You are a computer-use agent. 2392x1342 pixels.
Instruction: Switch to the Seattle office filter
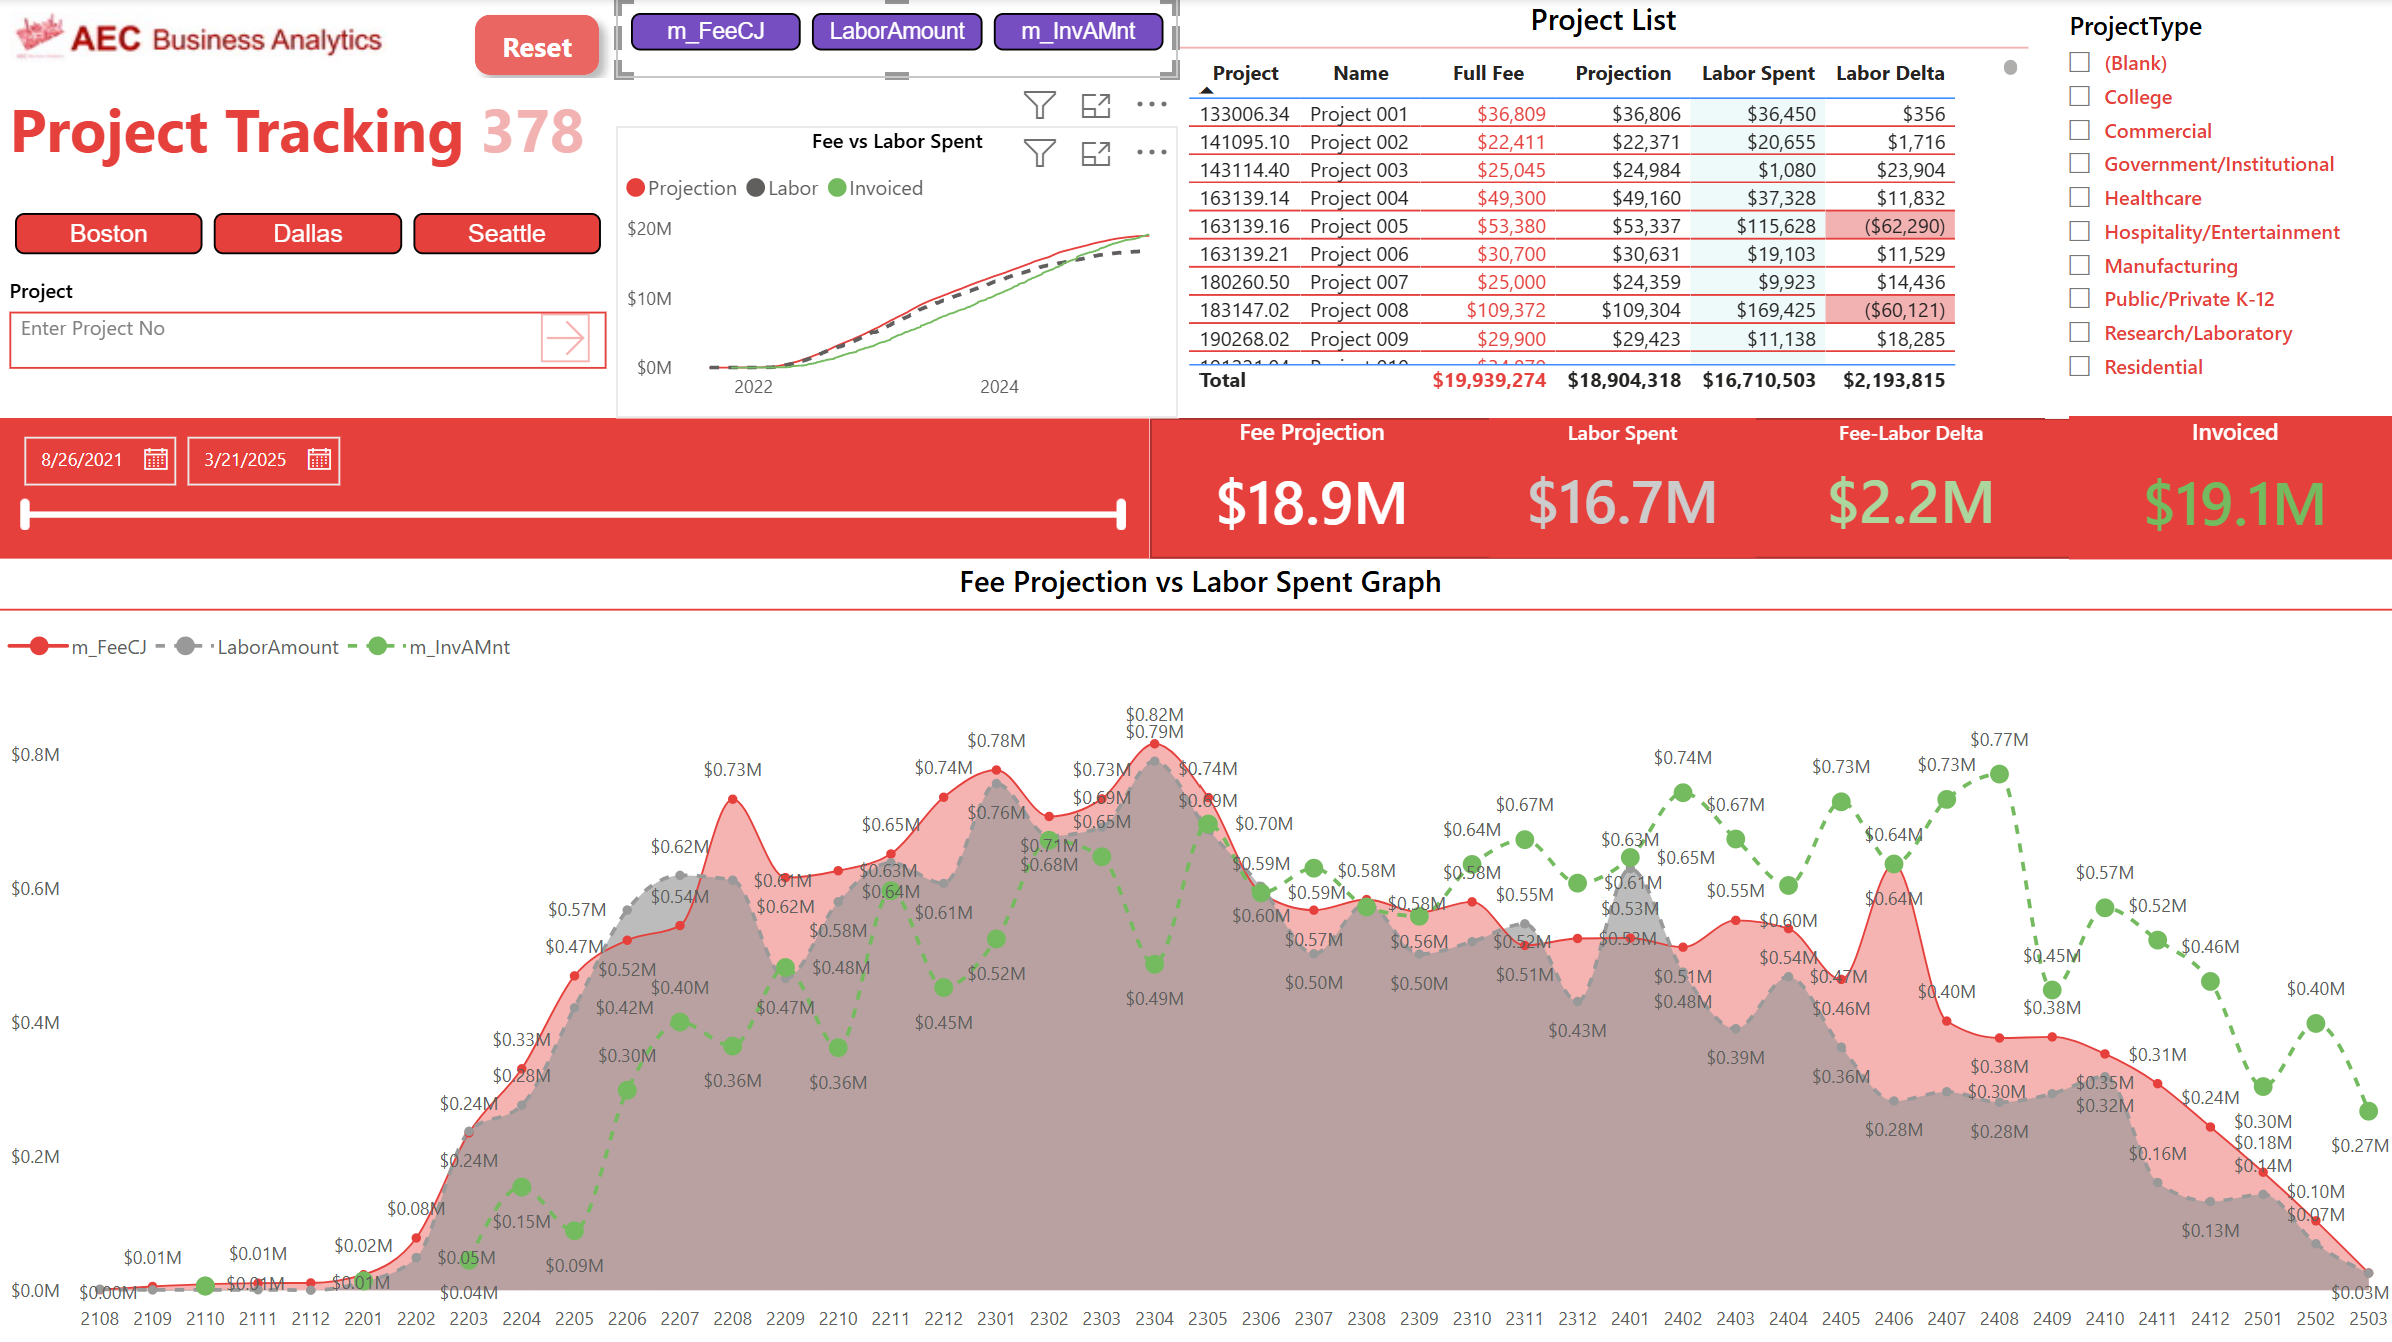pyautogui.click(x=506, y=233)
